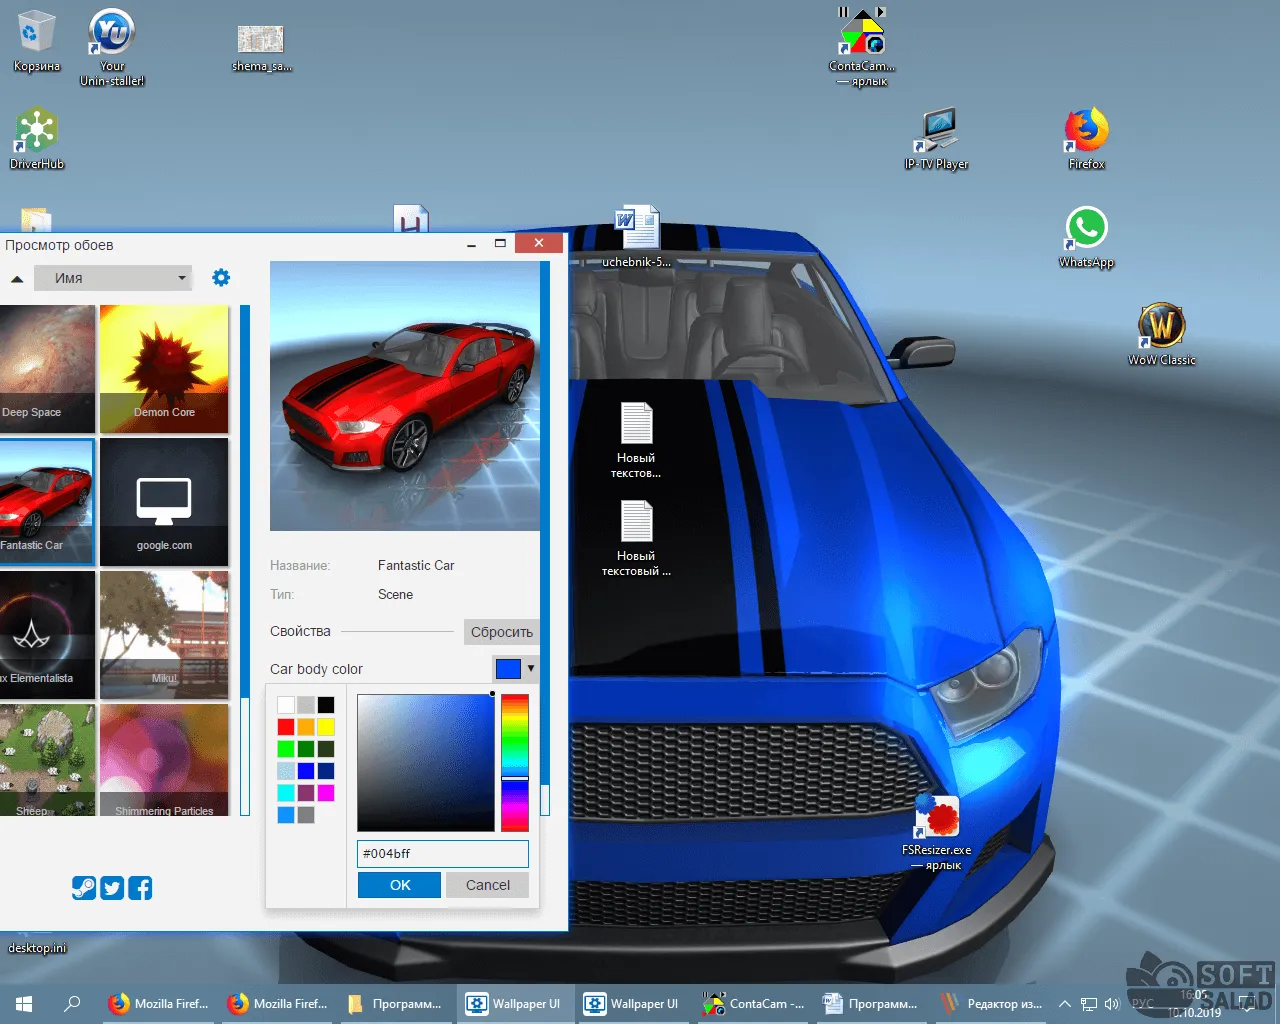The width and height of the screenshot is (1280, 1024).
Task: Open Your Uninstaller desktop shortcut
Action: [112, 47]
